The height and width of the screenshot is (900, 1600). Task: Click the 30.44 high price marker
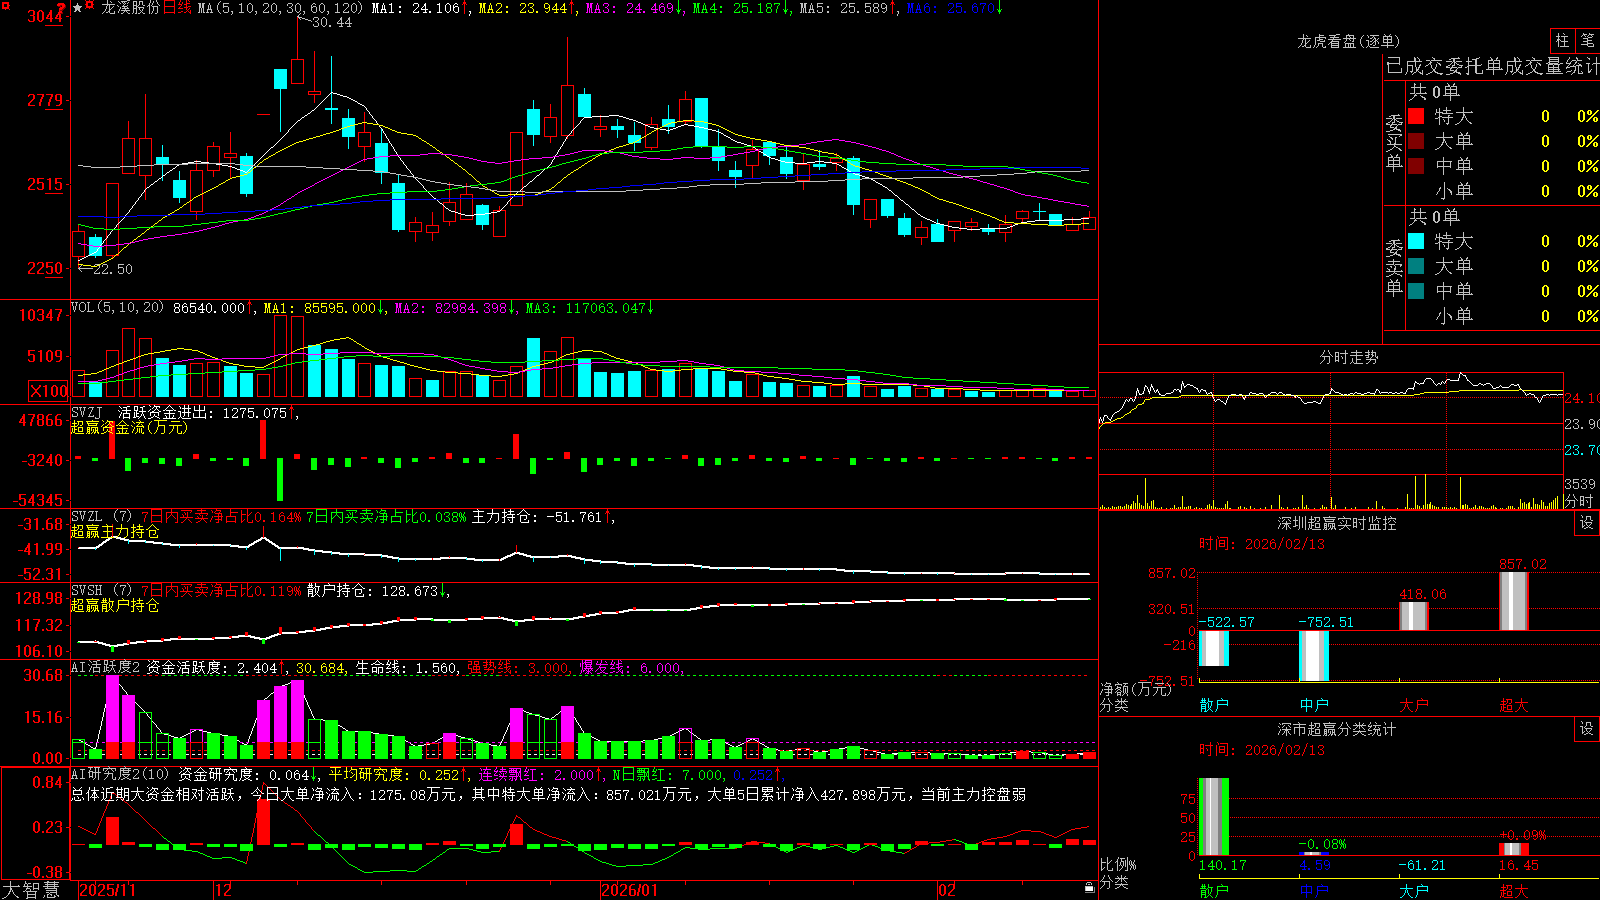point(331,22)
